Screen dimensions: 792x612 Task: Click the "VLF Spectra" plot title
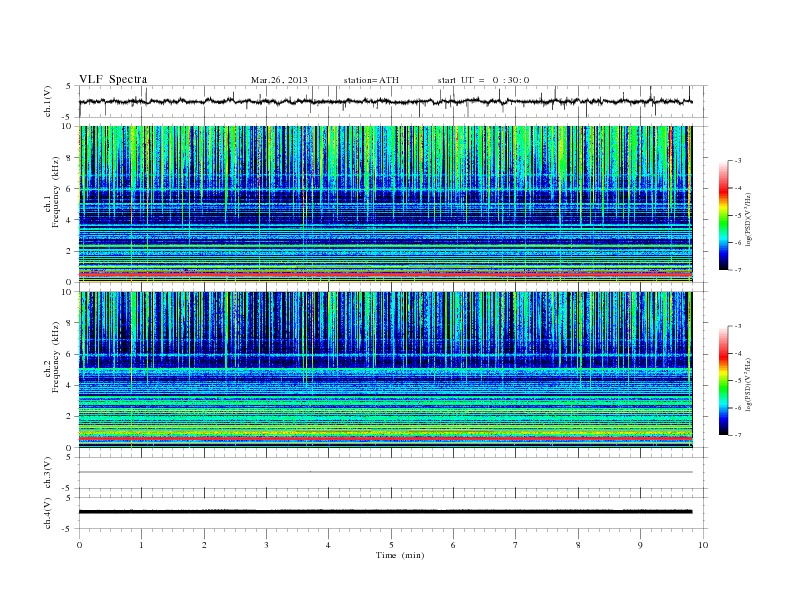tap(113, 79)
